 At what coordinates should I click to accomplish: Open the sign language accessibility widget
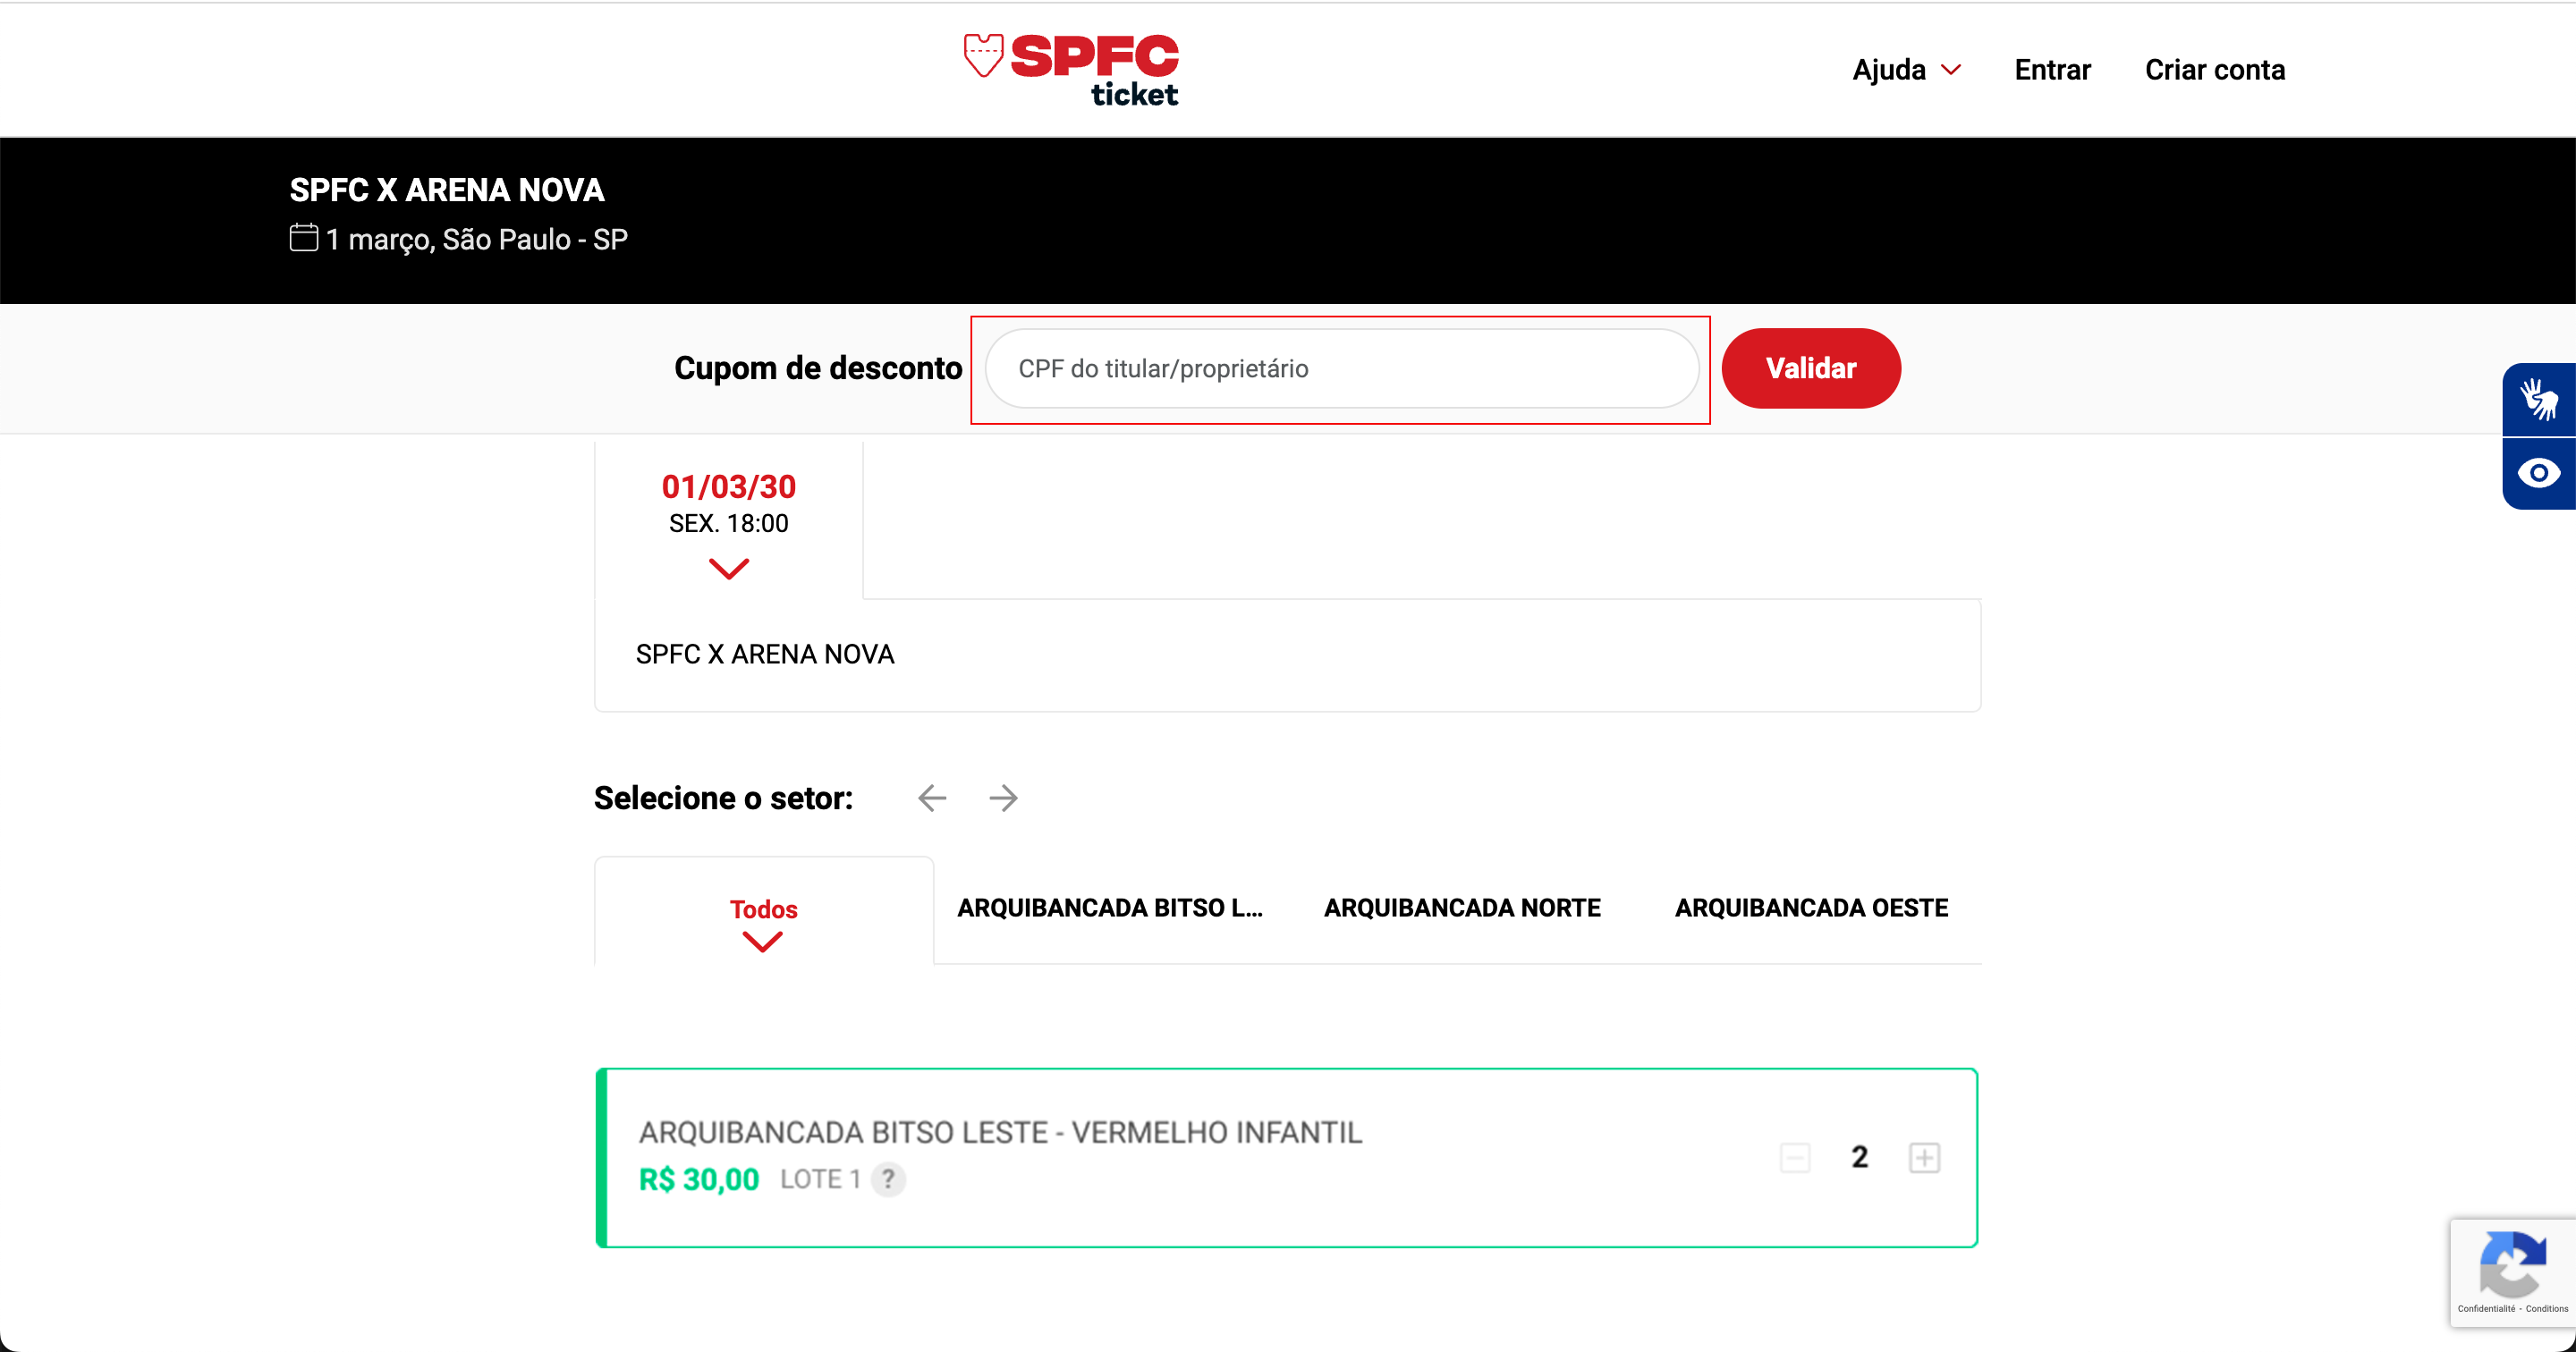coord(2538,399)
